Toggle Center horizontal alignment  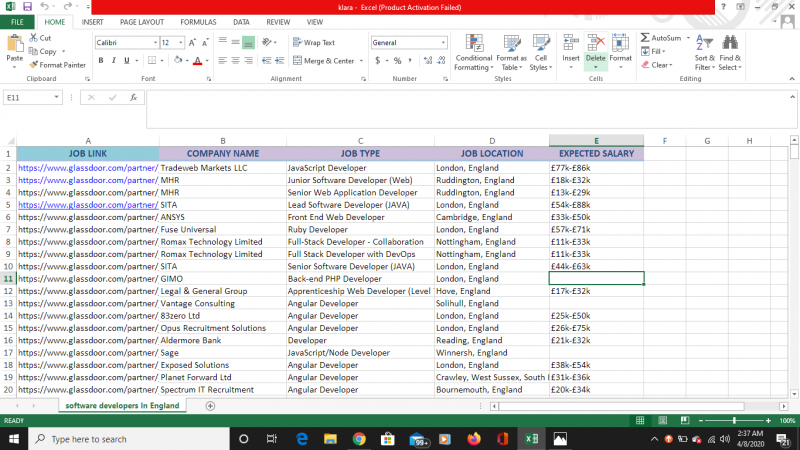click(235, 61)
